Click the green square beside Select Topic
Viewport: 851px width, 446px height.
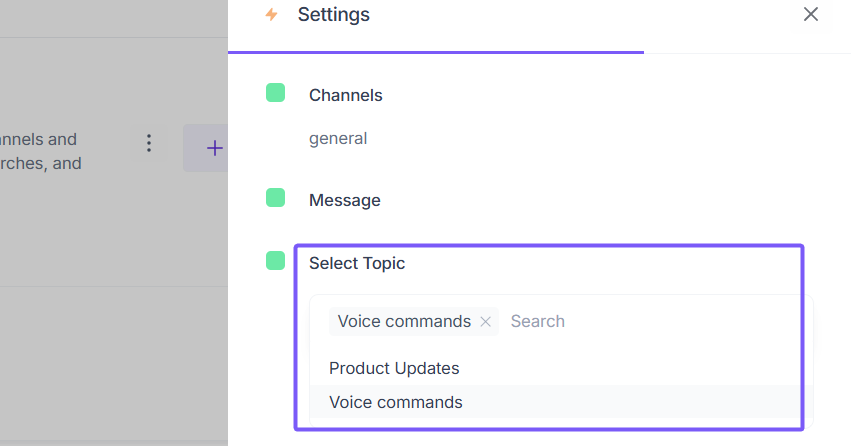pos(276,261)
